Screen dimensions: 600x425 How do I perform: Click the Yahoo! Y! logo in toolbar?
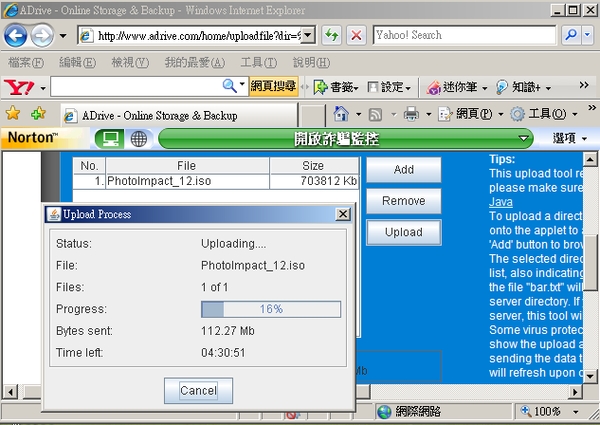pos(19,87)
